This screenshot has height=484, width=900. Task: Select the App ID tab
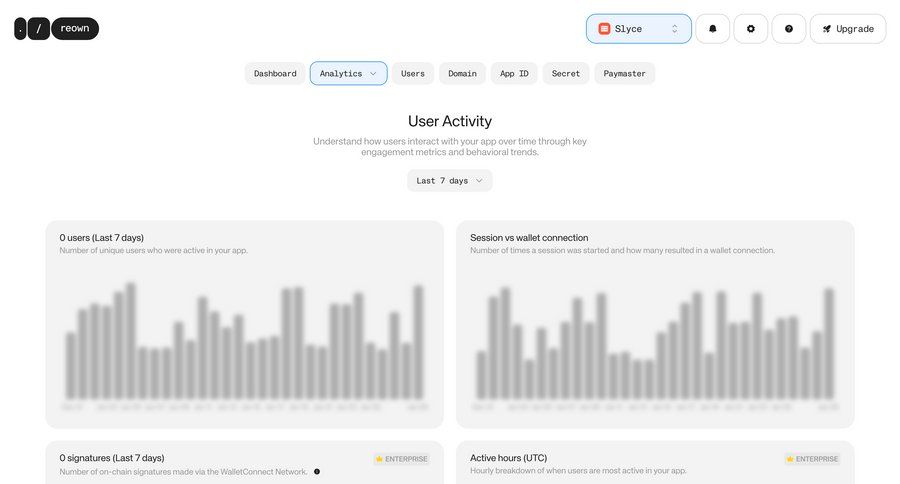pos(514,73)
